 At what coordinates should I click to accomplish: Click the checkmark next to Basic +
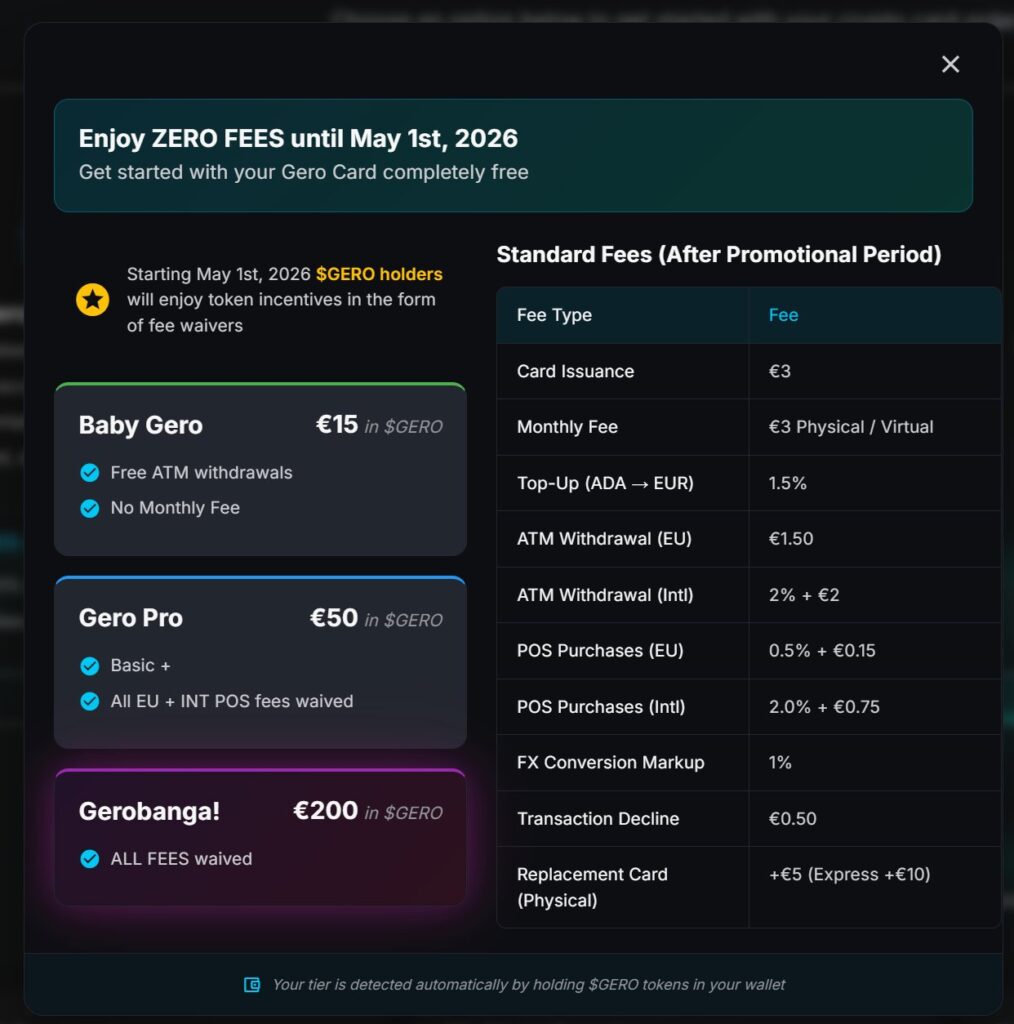(90, 666)
